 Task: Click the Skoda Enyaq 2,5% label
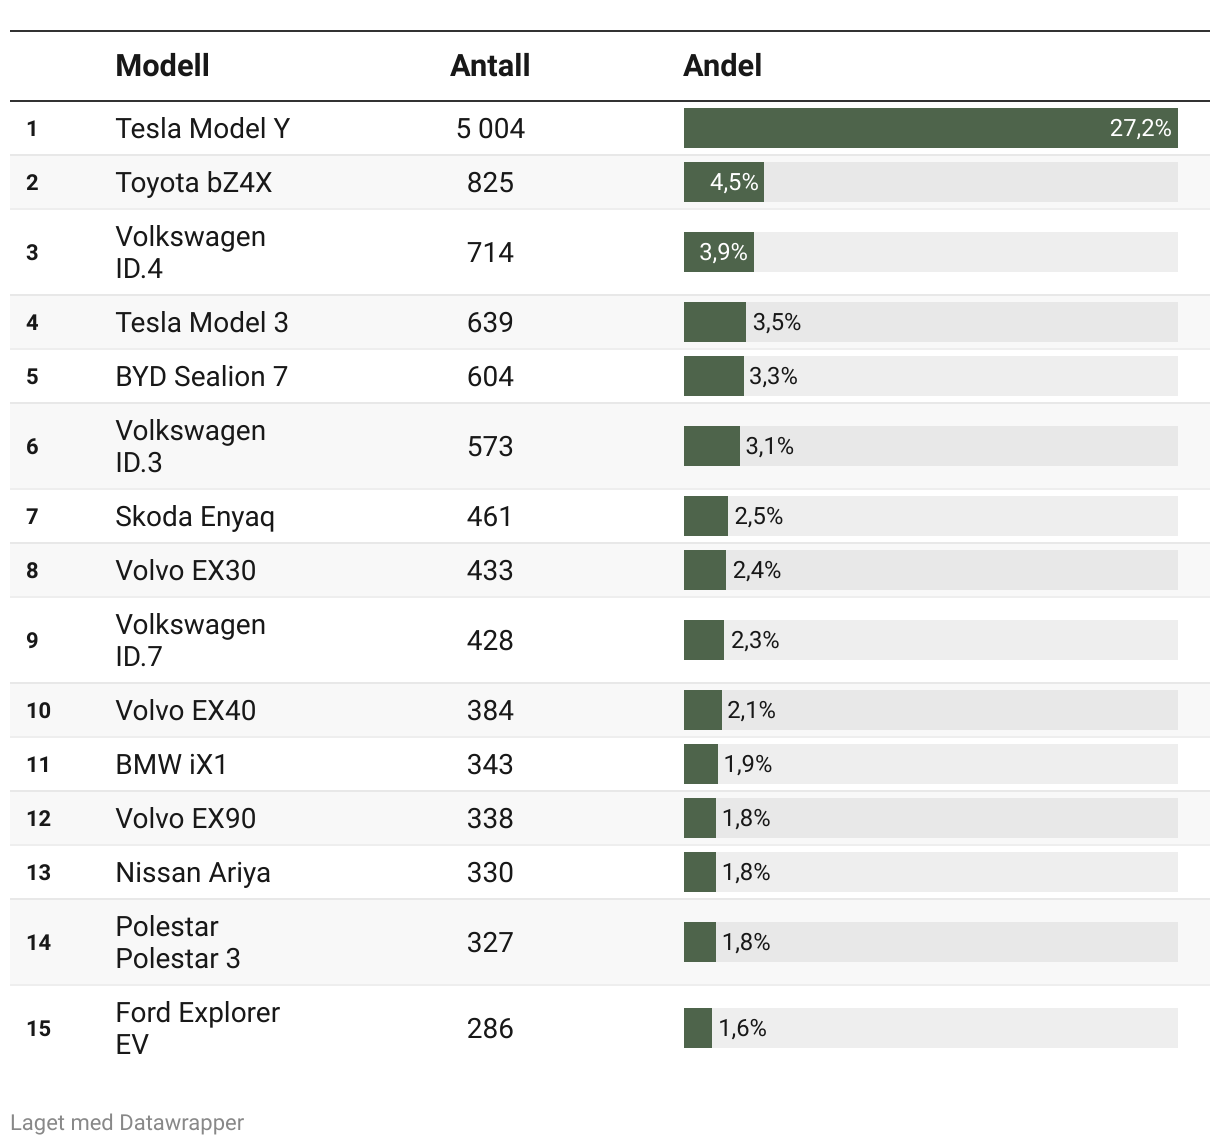758,517
